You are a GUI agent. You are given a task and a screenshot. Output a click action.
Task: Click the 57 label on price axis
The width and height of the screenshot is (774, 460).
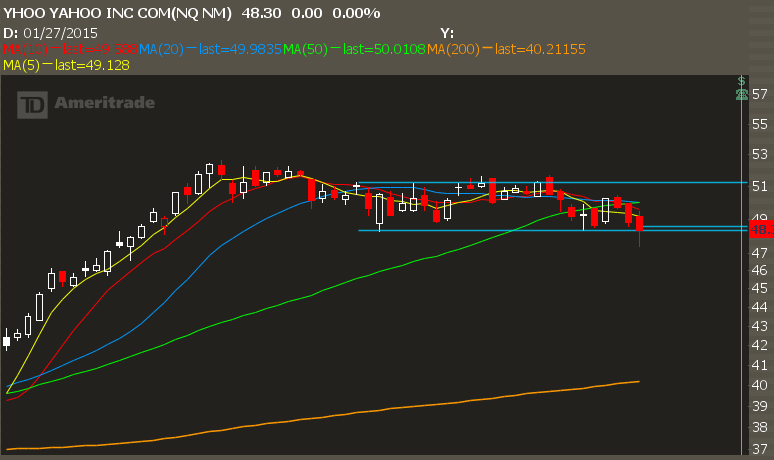coord(760,94)
